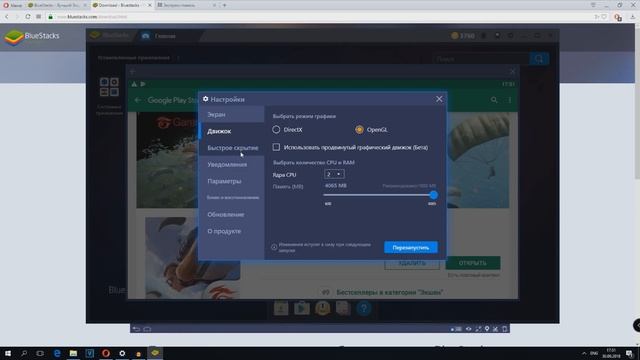Open the BlueStacks taskbar icon

[155, 353]
